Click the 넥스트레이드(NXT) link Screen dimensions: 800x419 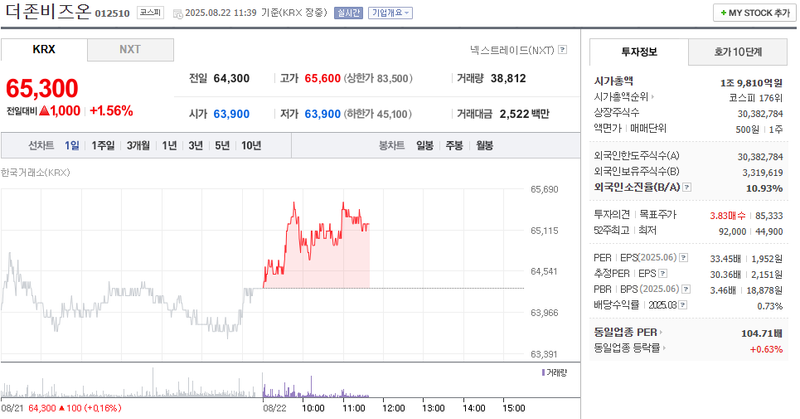(x=512, y=50)
